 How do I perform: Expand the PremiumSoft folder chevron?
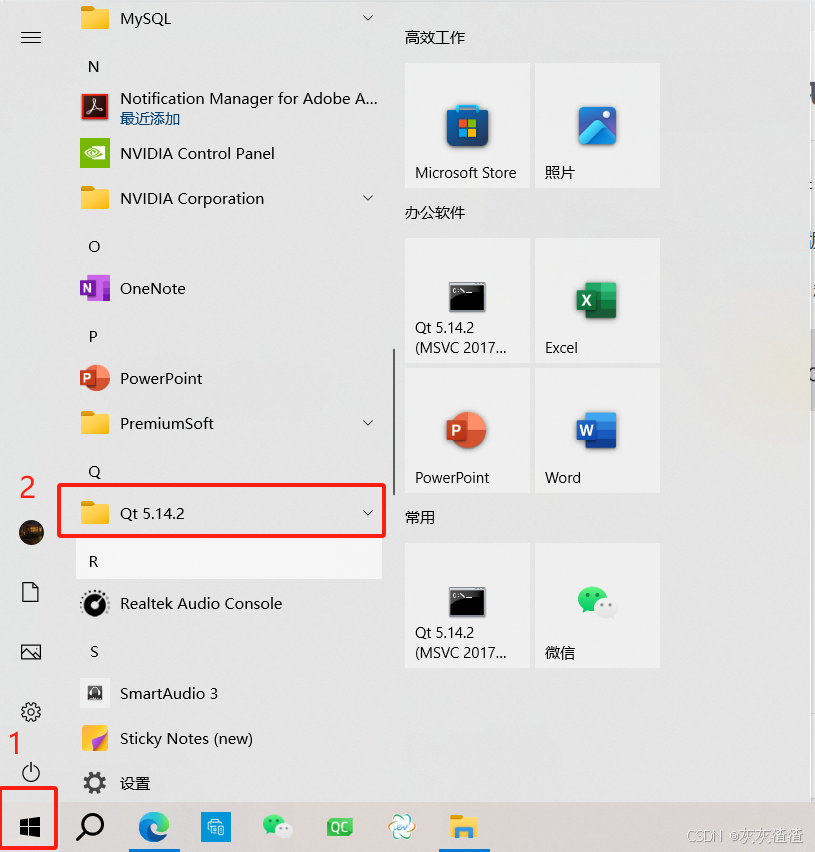tap(368, 423)
